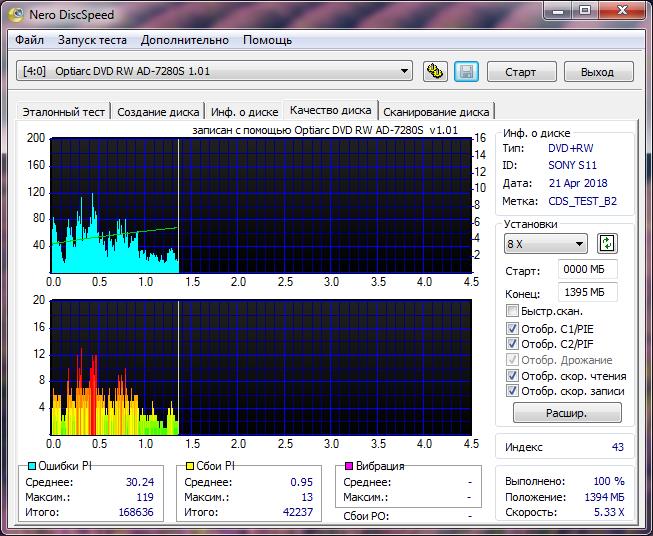Open the Дополнительно menu

(185, 40)
